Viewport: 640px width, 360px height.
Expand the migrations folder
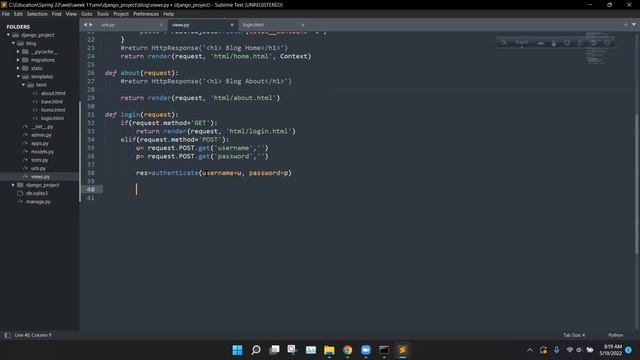[18, 60]
